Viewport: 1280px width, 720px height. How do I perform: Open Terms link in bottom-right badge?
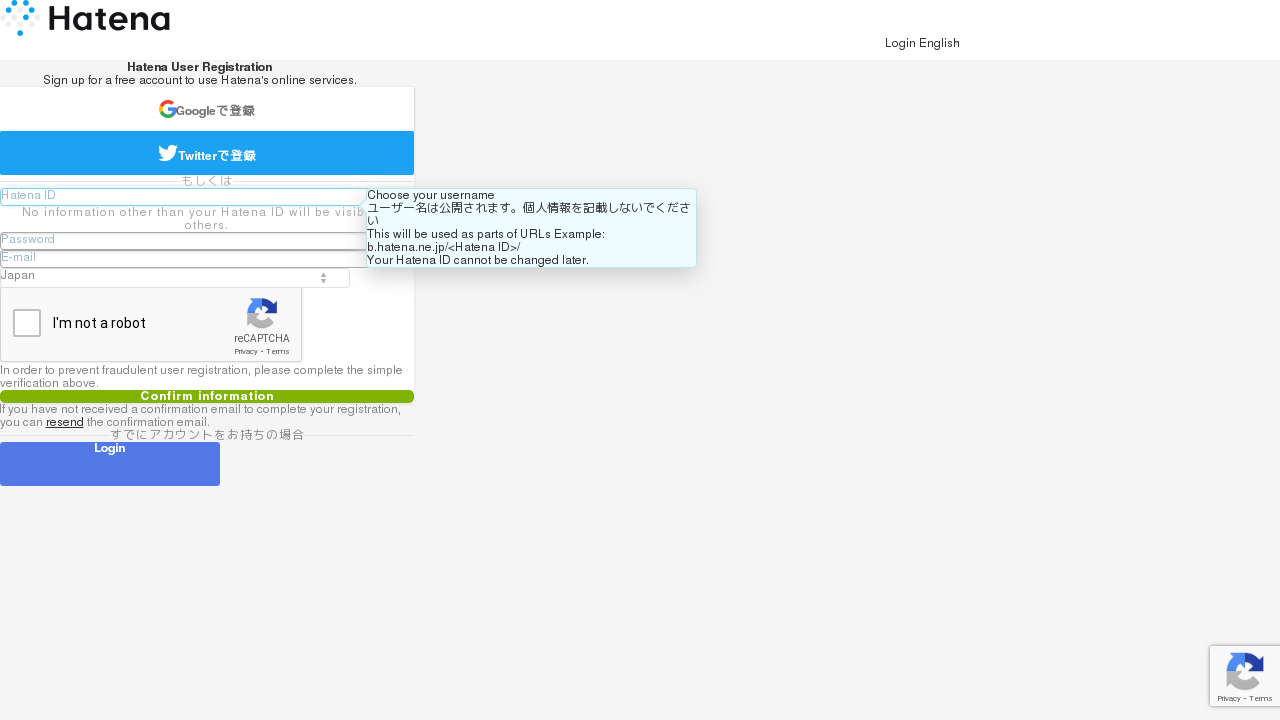pos(1260,698)
